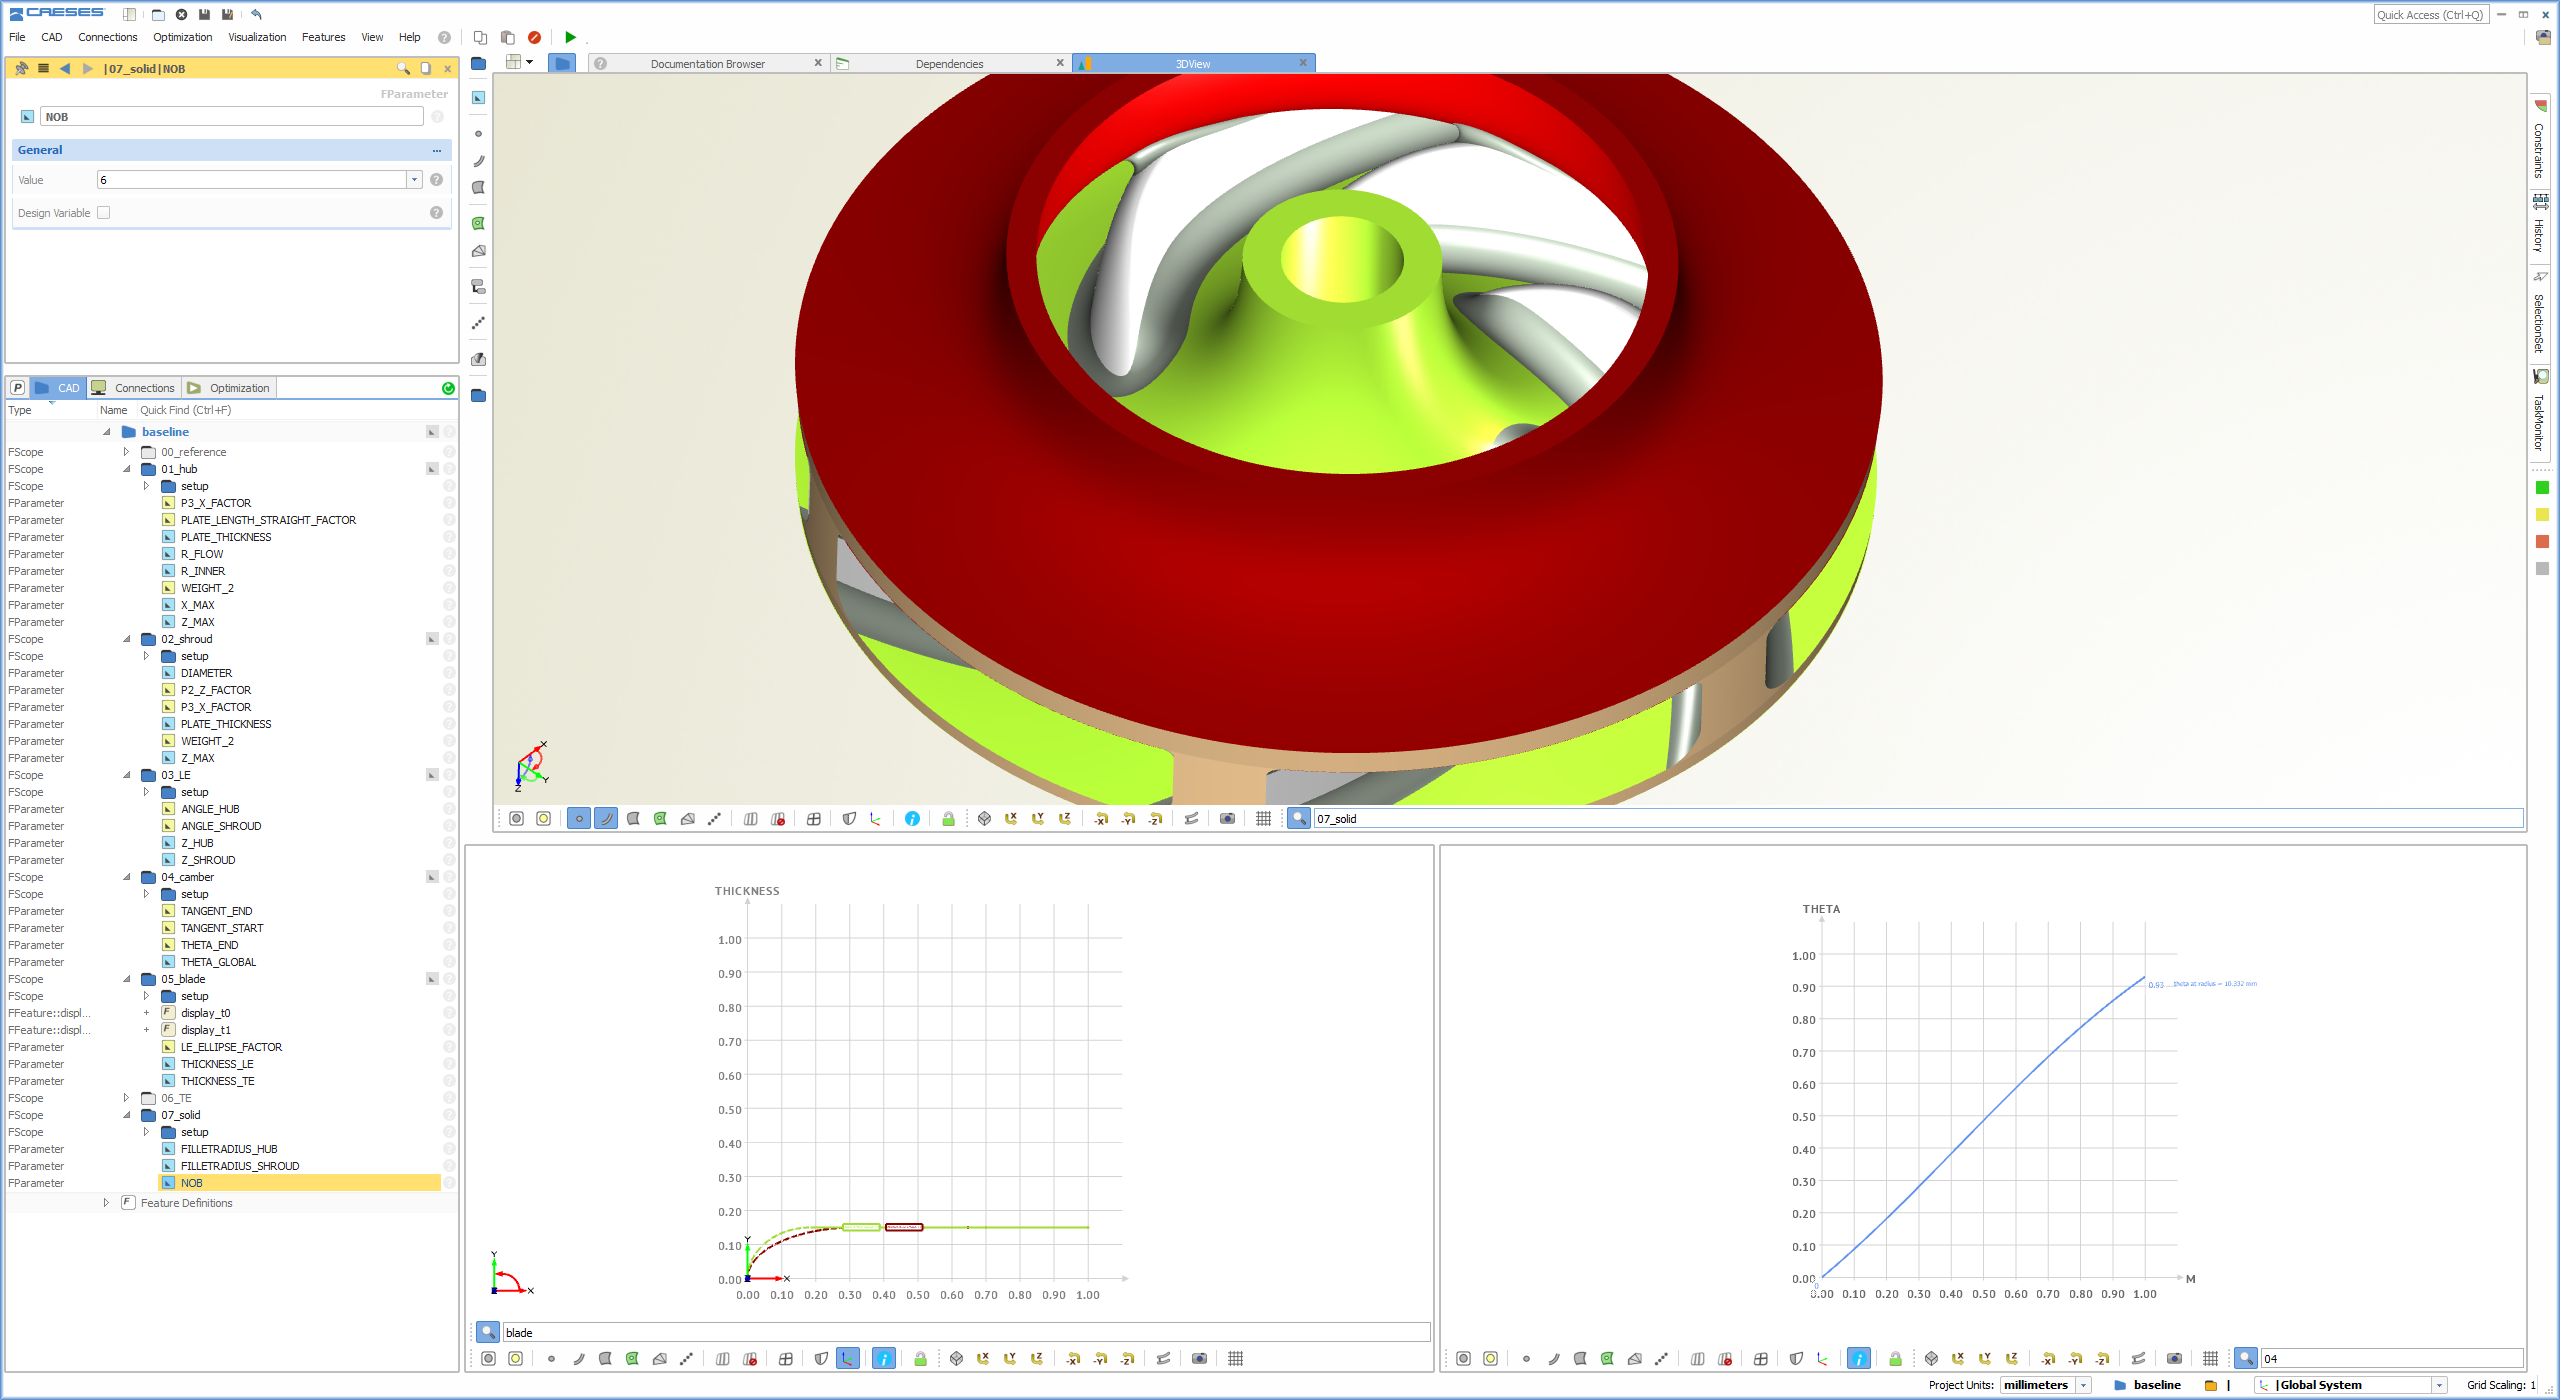Click the save project disk icon

pyautogui.click(x=204, y=14)
